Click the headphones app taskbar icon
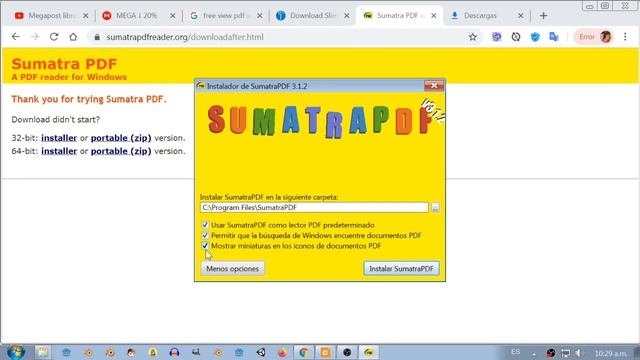The width and height of the screenshot is (640, 360). 174,352
